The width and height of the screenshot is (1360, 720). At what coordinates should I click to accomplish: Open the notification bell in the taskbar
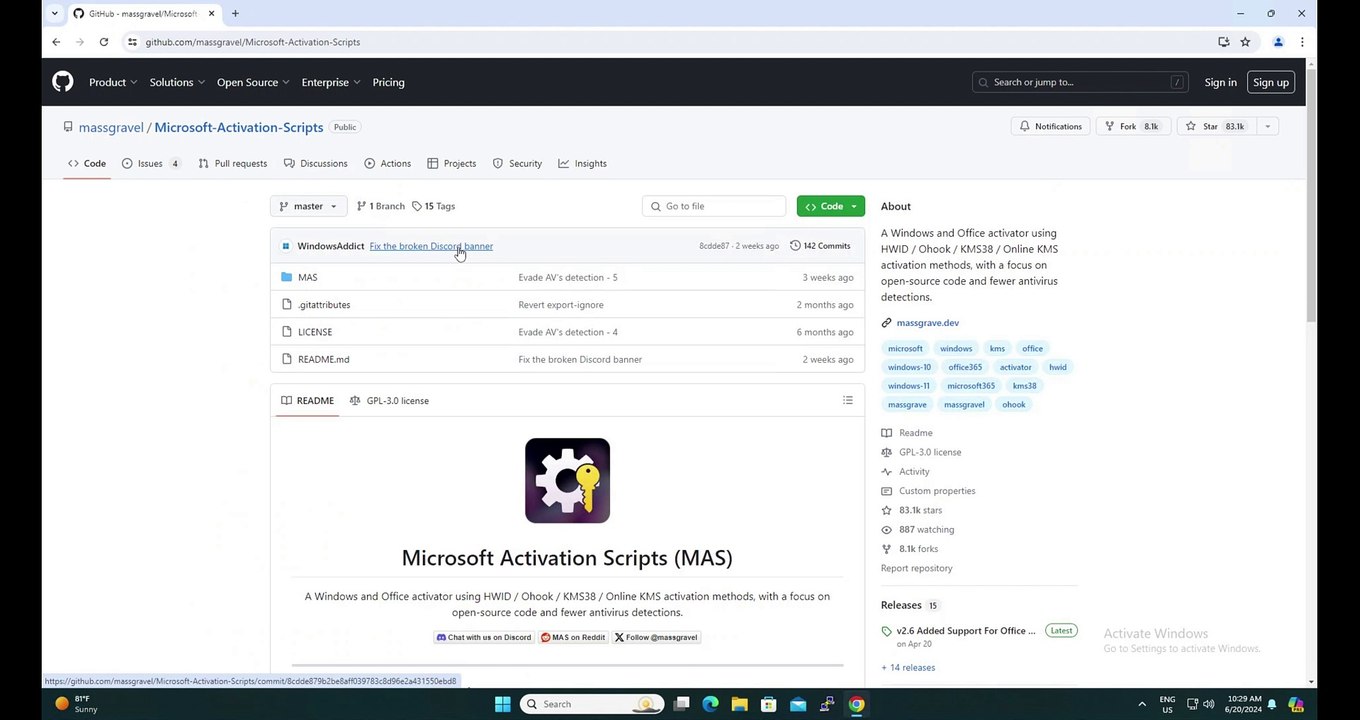pyautogui.click(x=1274, y=704)
